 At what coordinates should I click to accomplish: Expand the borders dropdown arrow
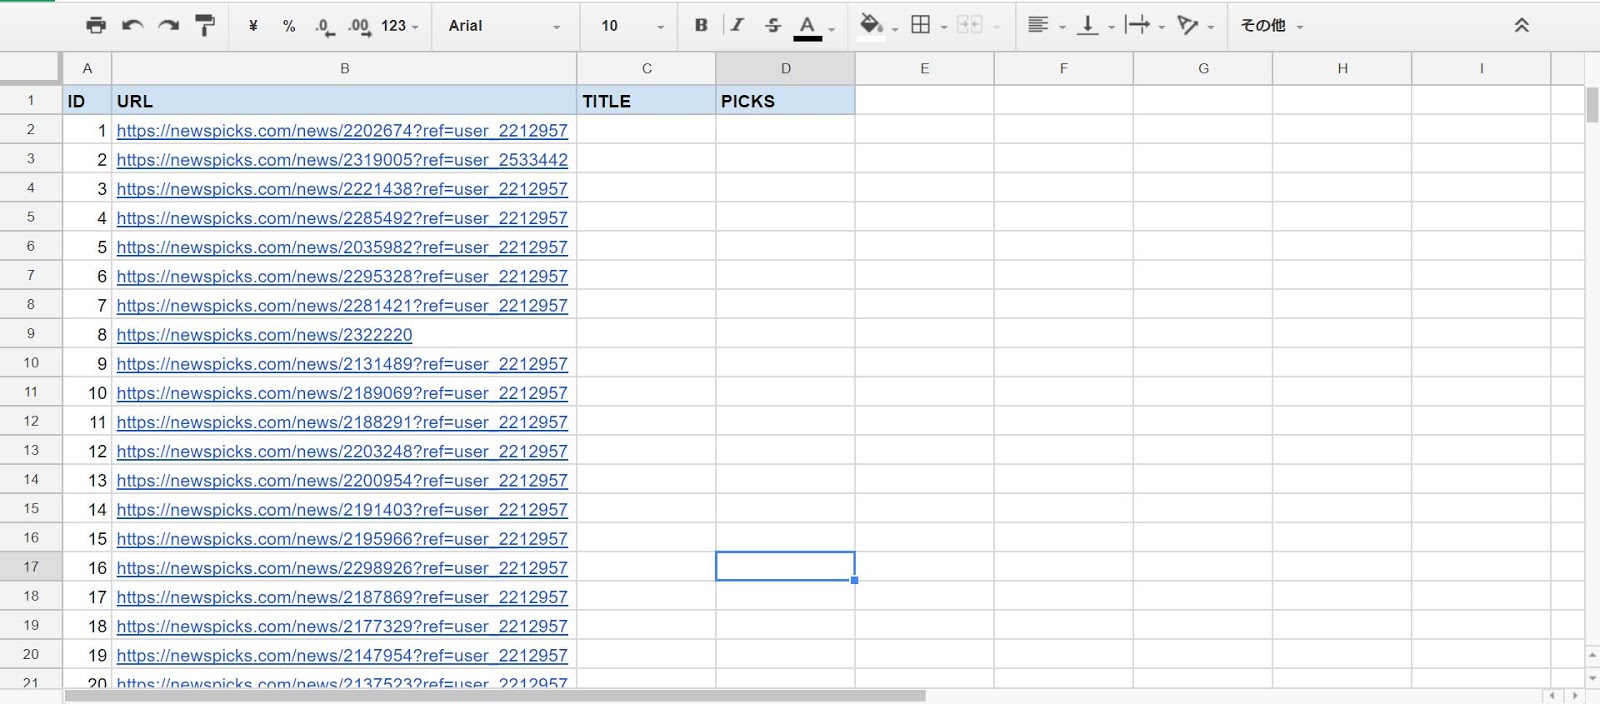click(944, 27)
